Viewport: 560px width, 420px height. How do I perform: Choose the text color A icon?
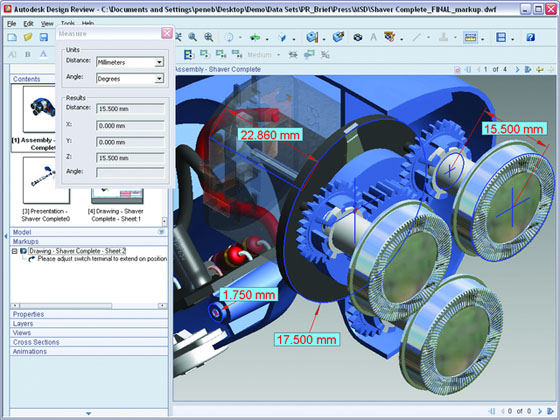coord(43,55)
